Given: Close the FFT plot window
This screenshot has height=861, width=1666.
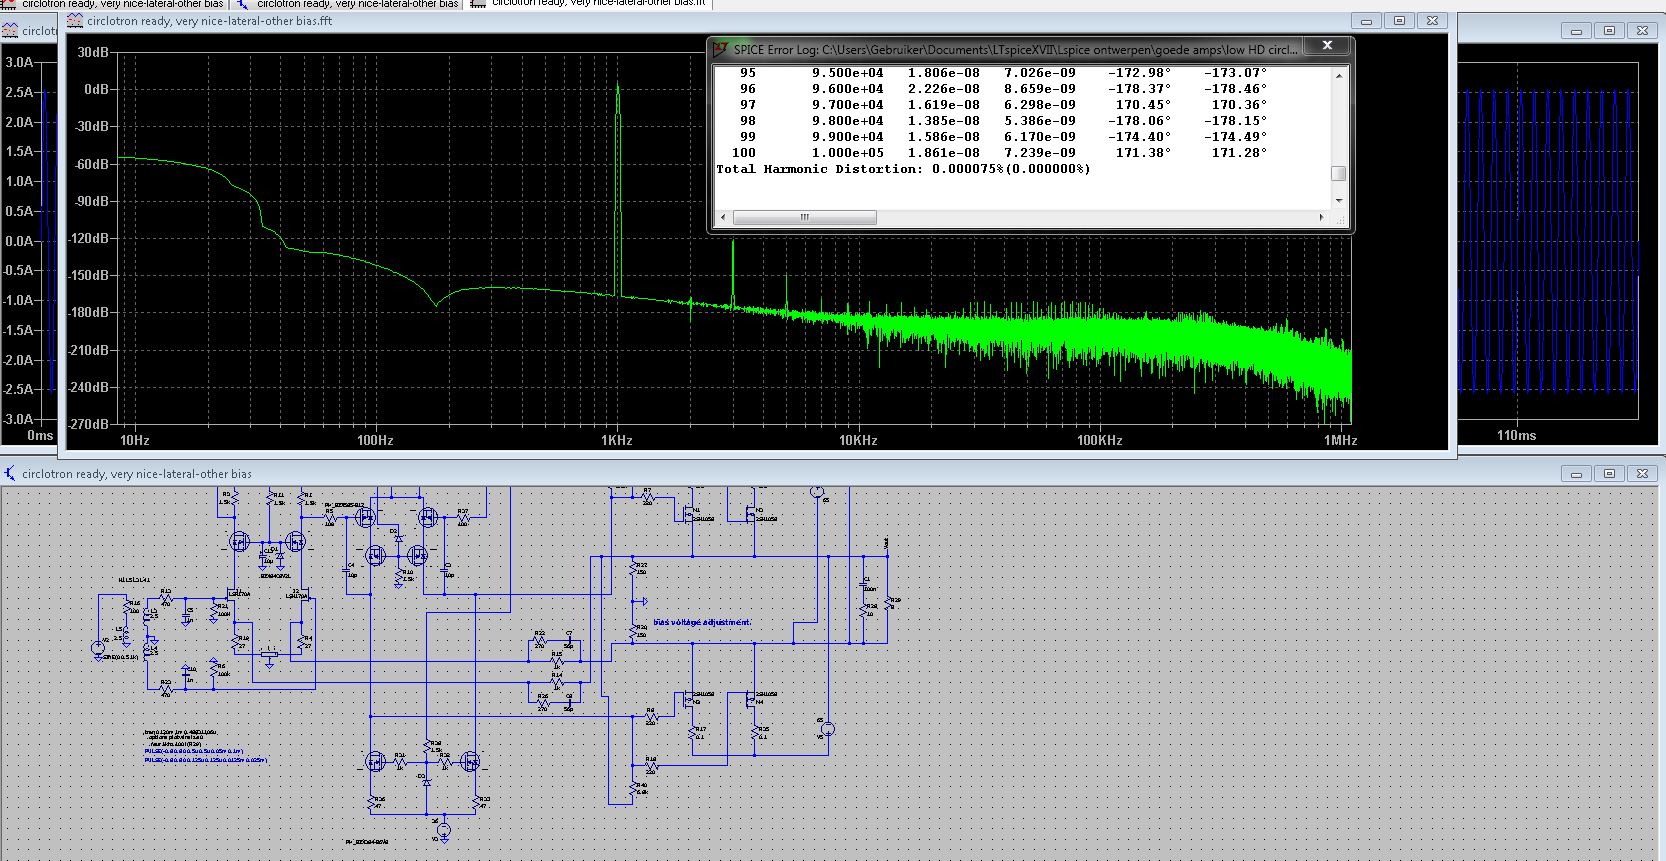Looking at the screenshot, I should 1432,20.
